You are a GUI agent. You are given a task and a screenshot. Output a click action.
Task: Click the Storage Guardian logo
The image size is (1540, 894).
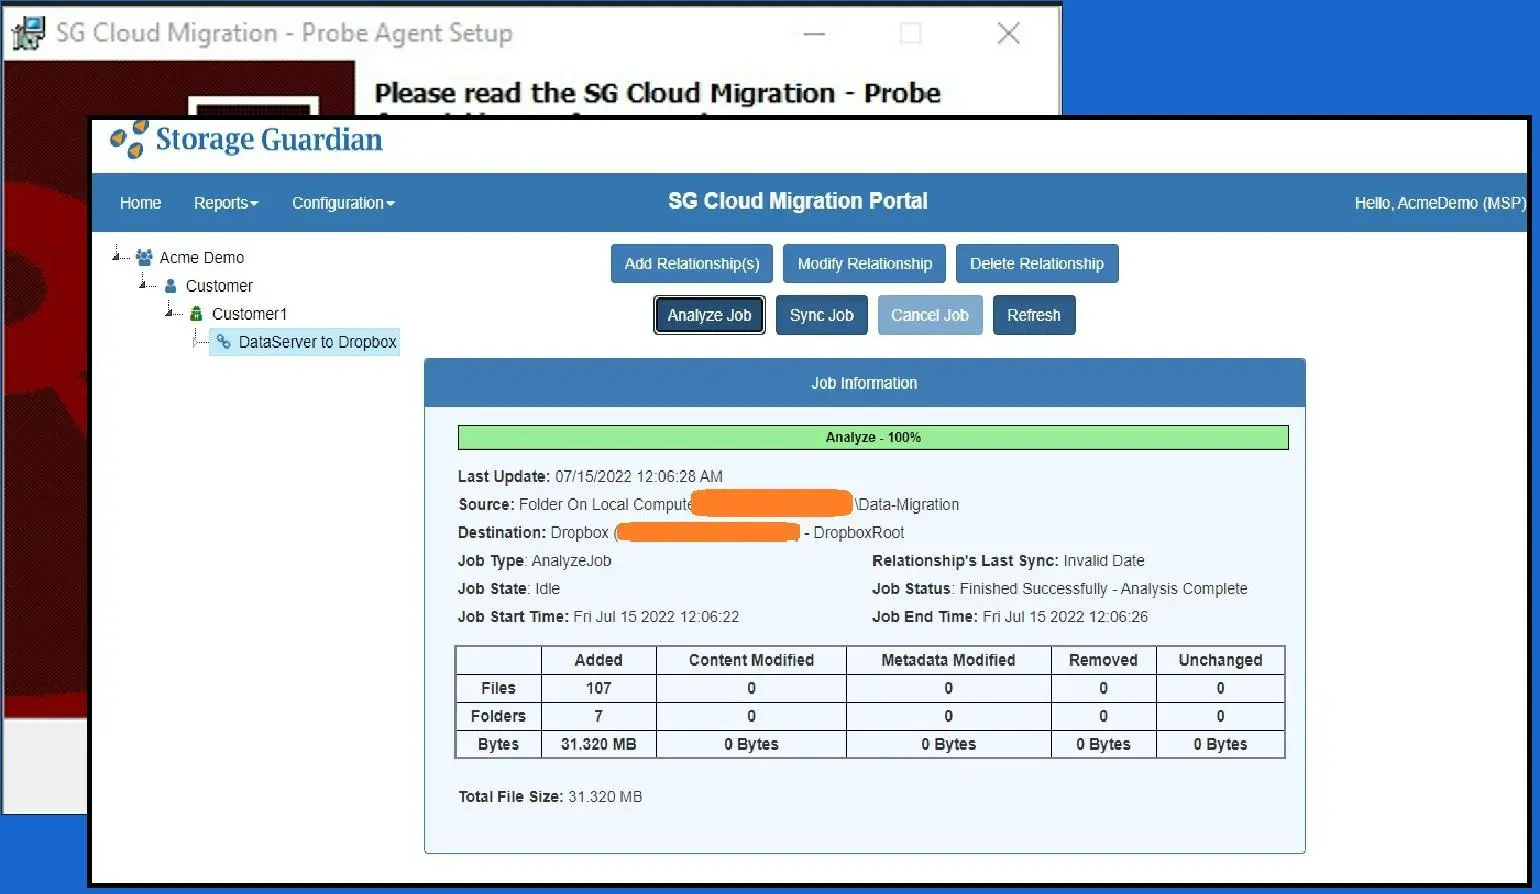(244, 139)
